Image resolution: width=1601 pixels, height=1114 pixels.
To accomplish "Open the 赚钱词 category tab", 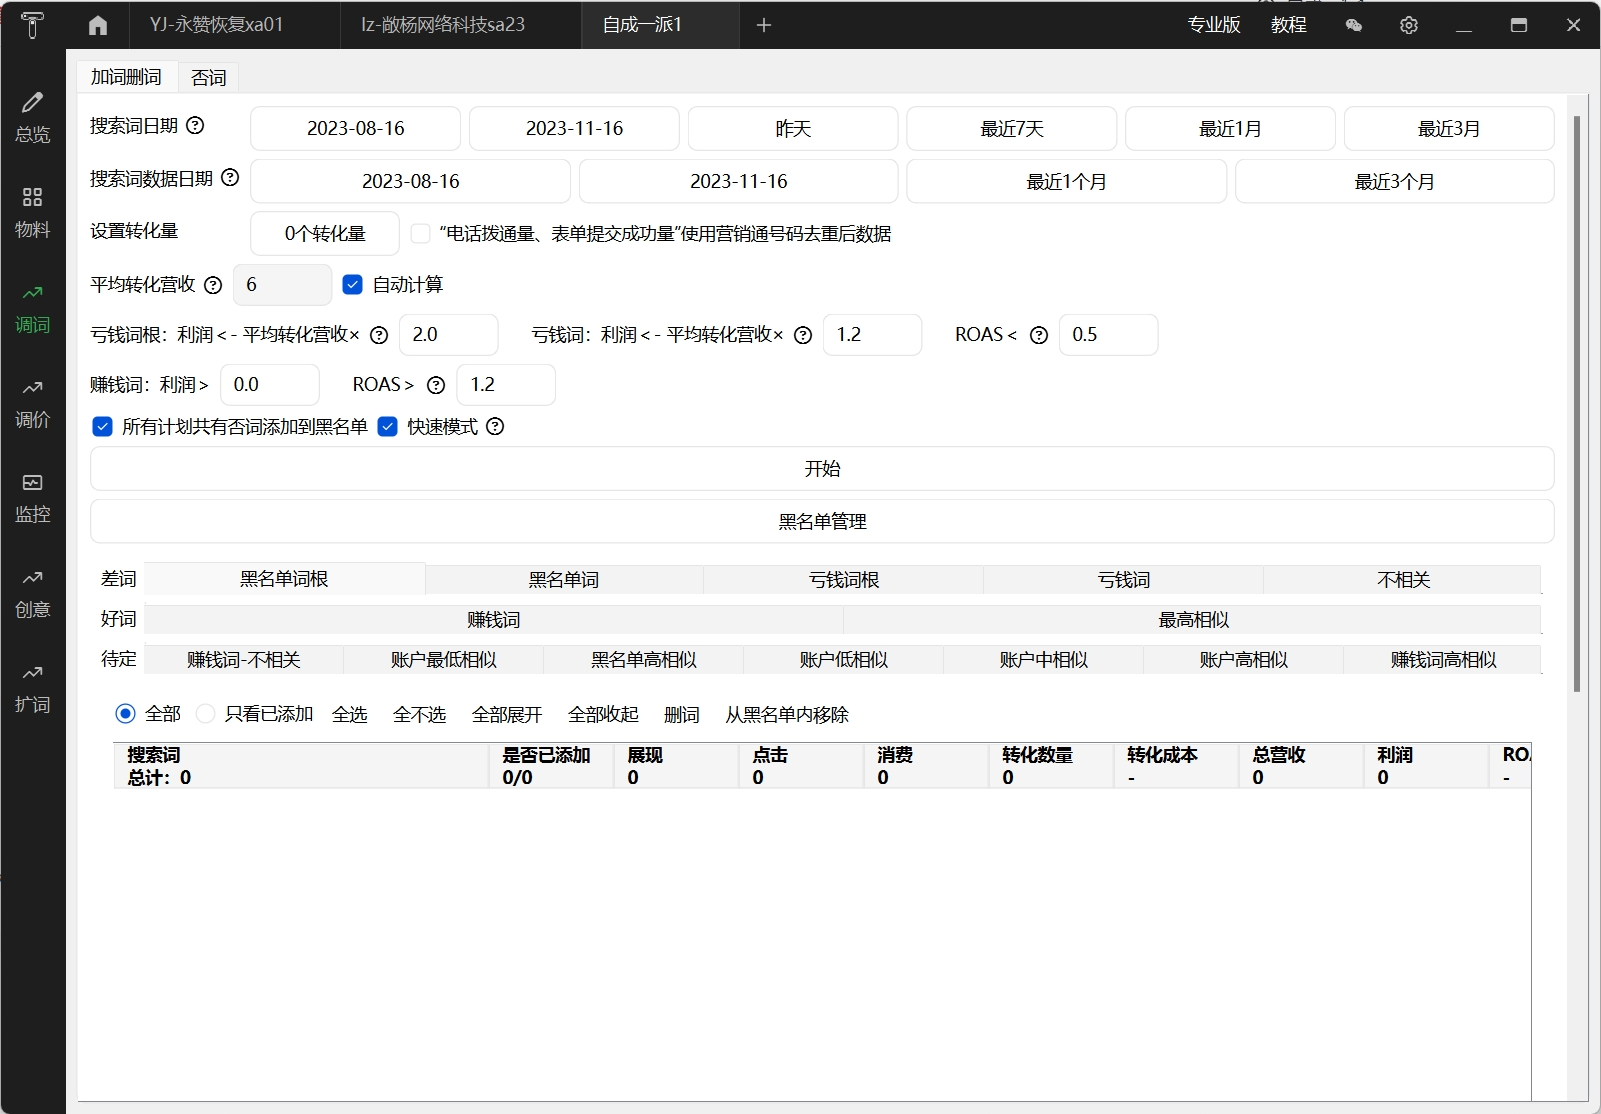I will click(x=494, y=619).
